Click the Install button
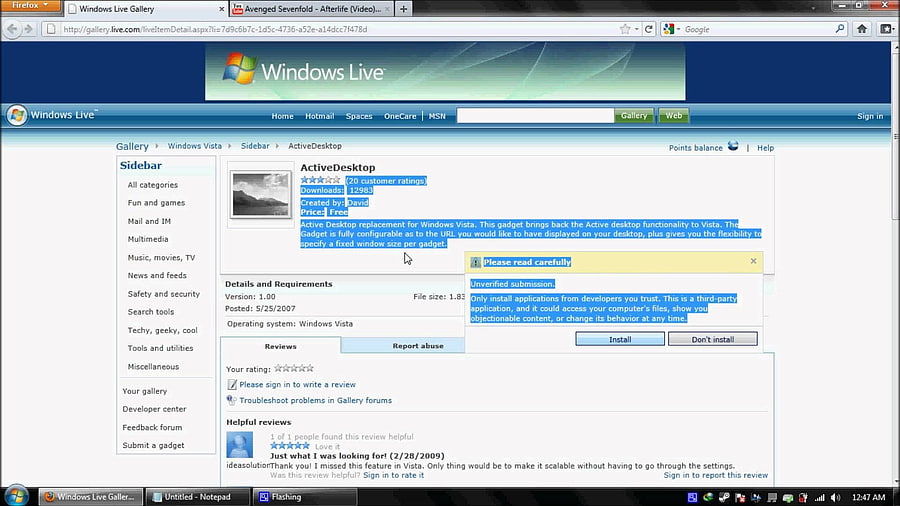900x506 pixels. [620, 339]
